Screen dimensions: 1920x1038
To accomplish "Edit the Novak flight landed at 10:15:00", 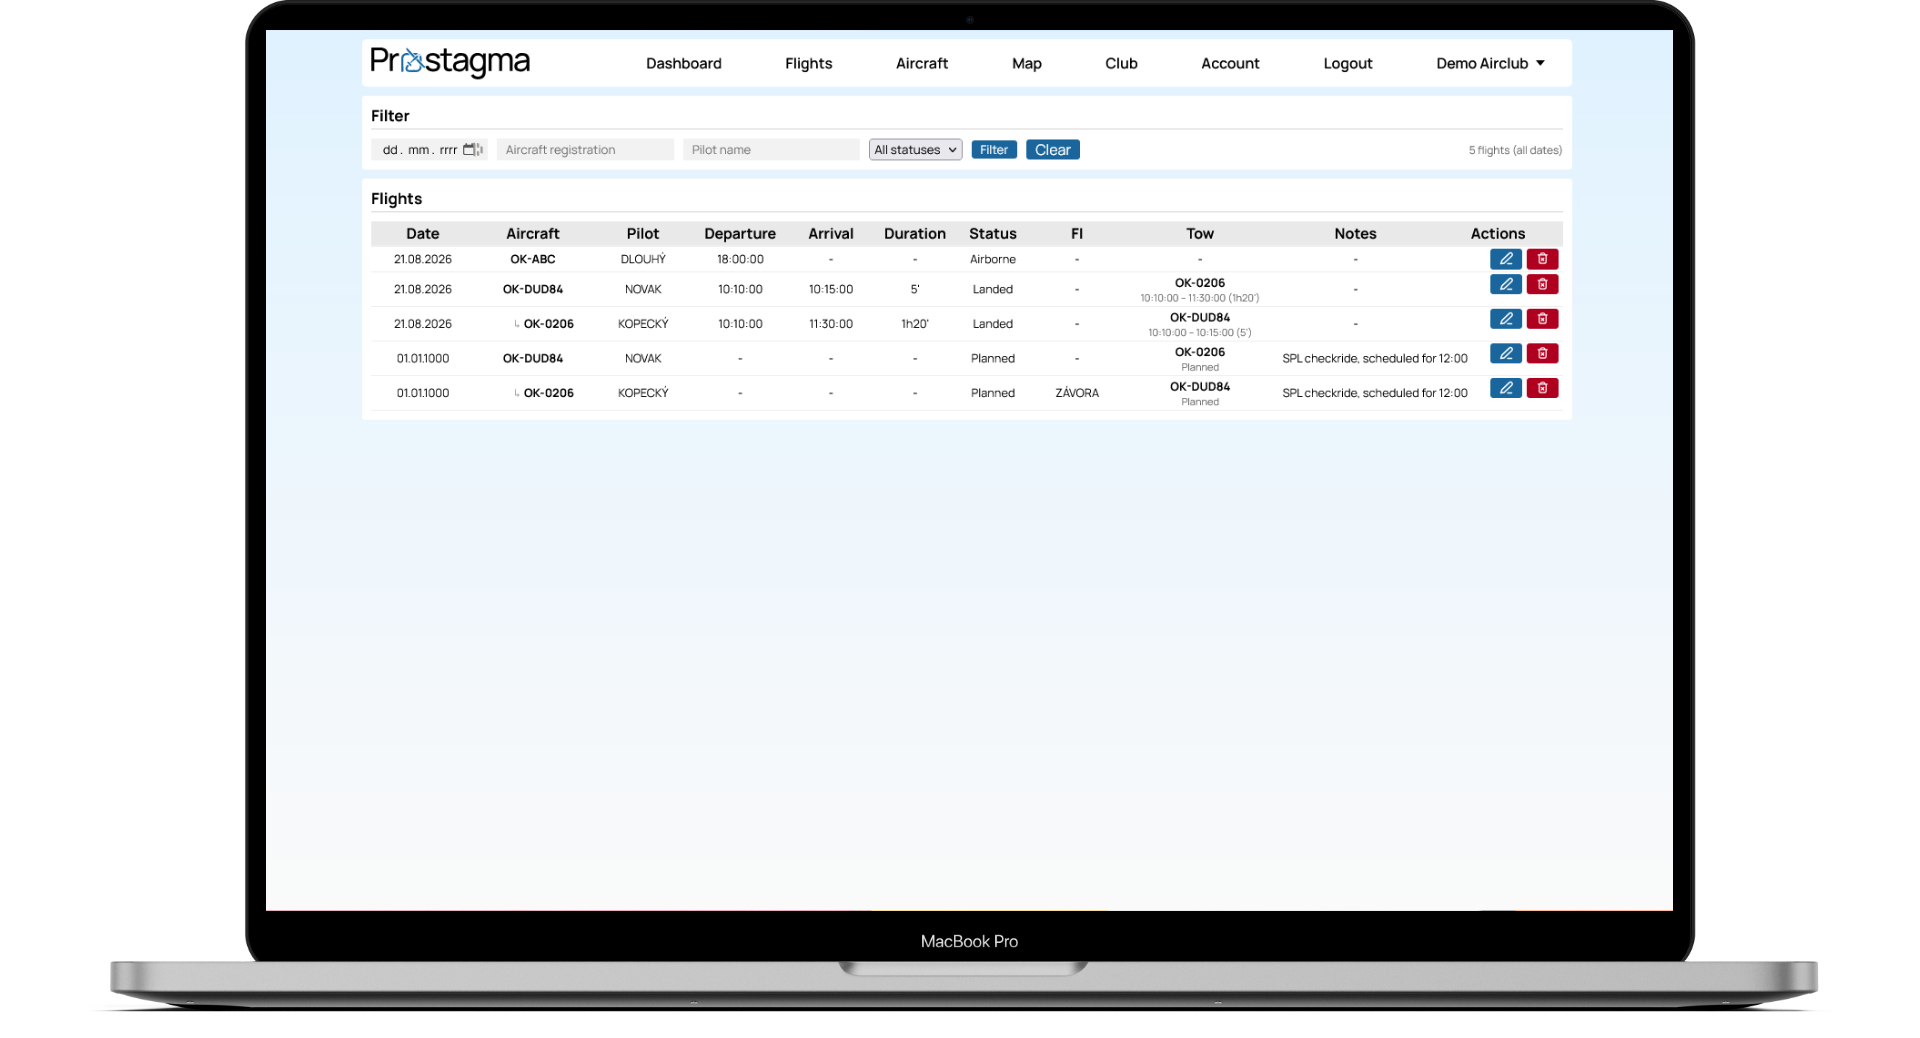I will click(x=1505, y=284).
